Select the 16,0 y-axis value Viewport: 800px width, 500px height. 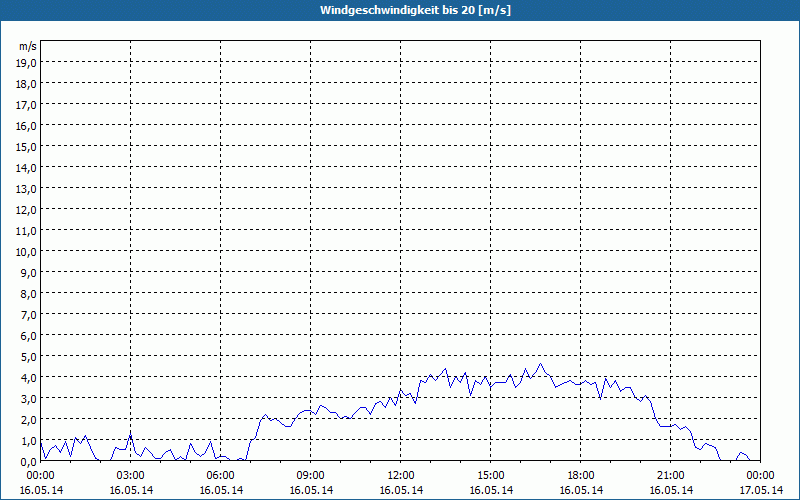coord(26,126)
